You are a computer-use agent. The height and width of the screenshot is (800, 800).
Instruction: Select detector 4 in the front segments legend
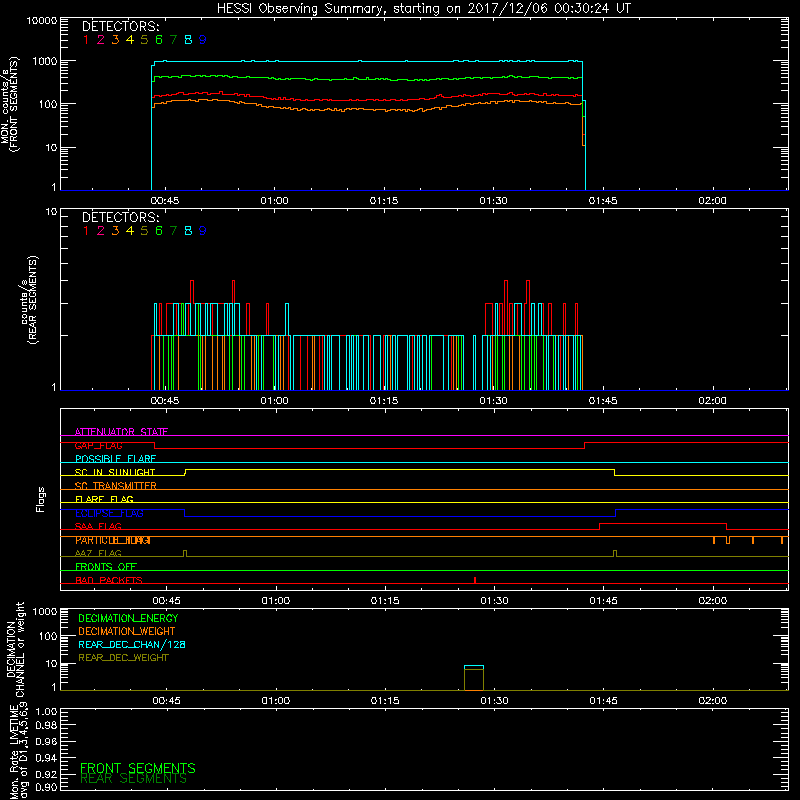coord(130,40)
